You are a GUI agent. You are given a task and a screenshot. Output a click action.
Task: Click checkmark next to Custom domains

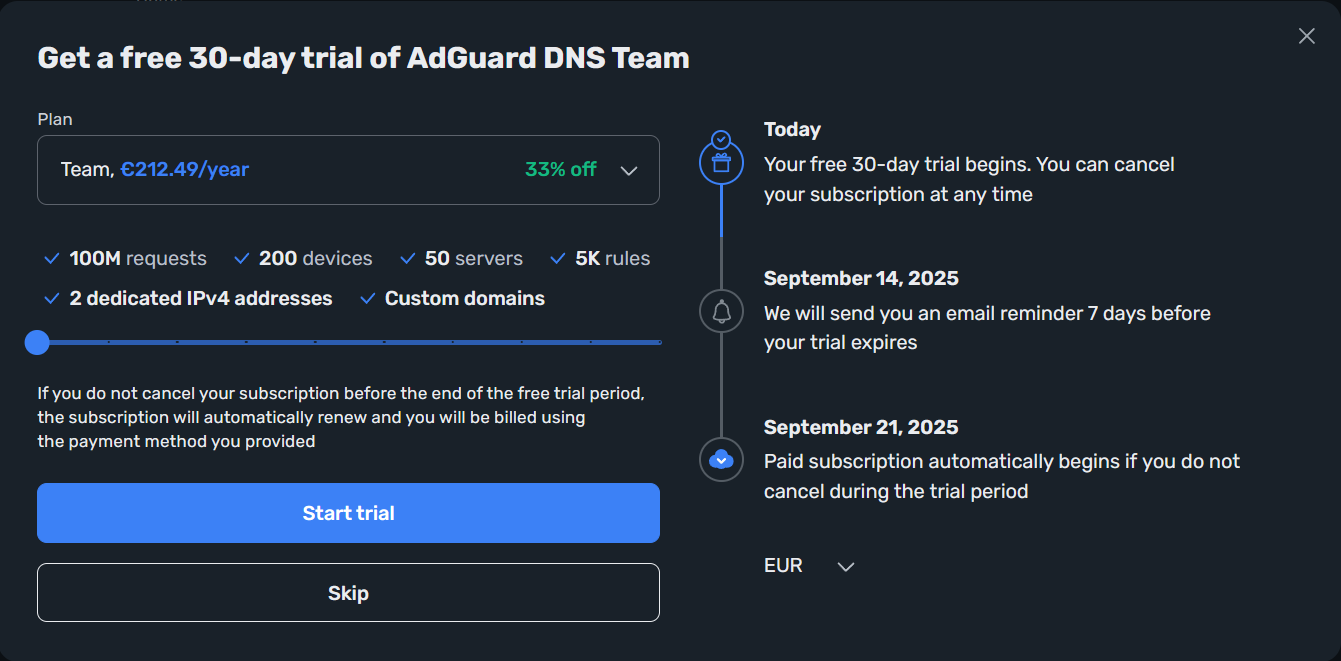367,298
